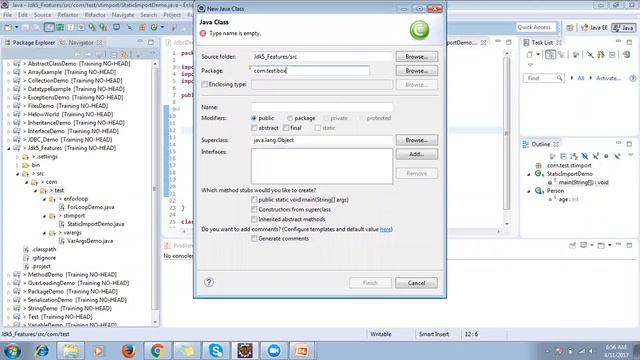Open Skype from the taskbar
The image size is (640, 360).
[x=216, y=351]
